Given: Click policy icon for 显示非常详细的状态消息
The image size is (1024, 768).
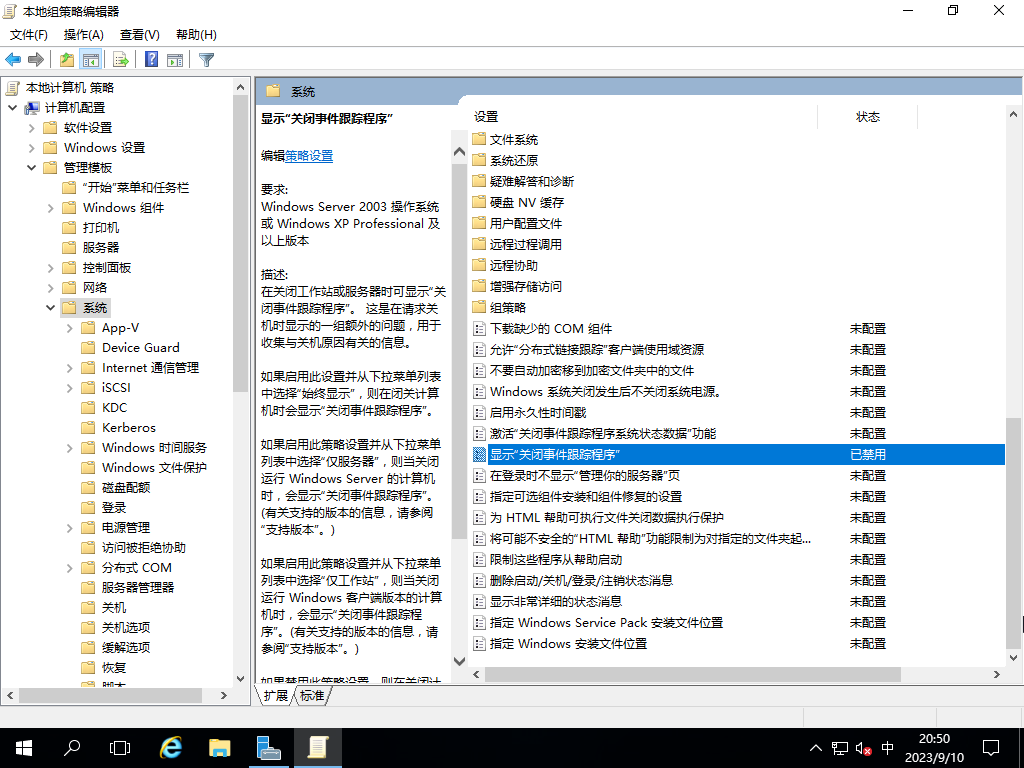Looking at the screenshot, I should [479, 601].
